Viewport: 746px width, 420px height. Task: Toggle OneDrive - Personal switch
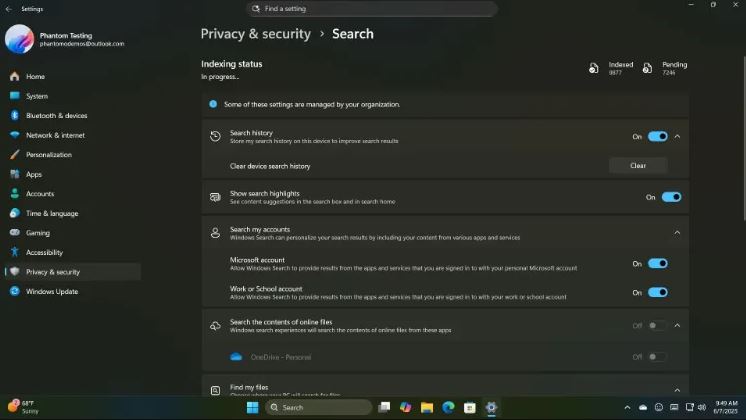click(658, 357)
